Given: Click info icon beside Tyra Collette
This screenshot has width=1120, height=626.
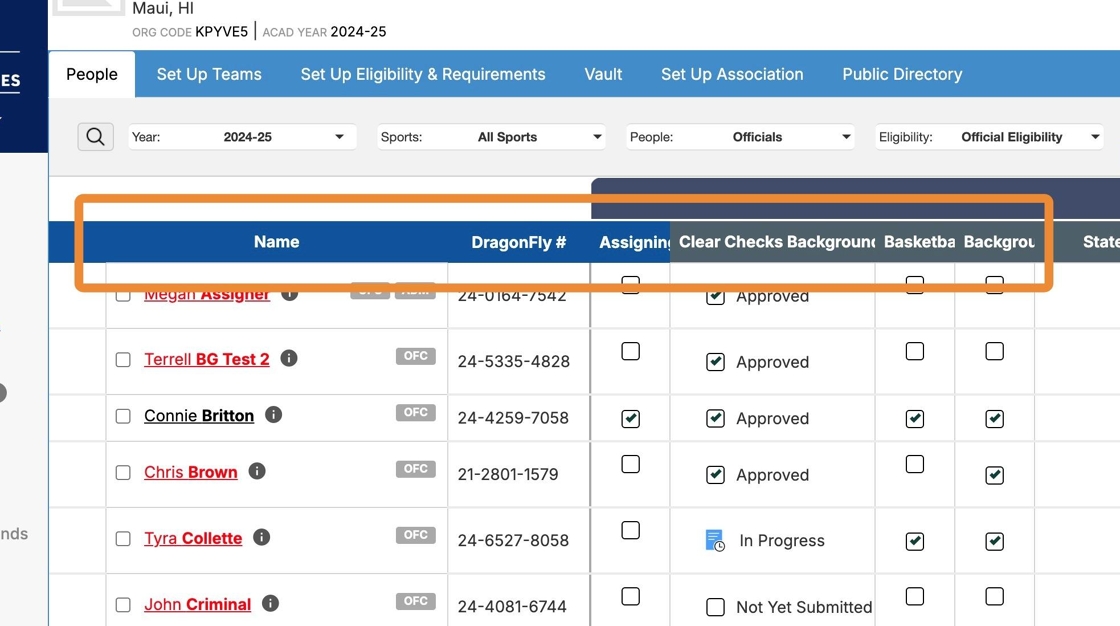Looking at the screenshot, I should click(262, 537).
